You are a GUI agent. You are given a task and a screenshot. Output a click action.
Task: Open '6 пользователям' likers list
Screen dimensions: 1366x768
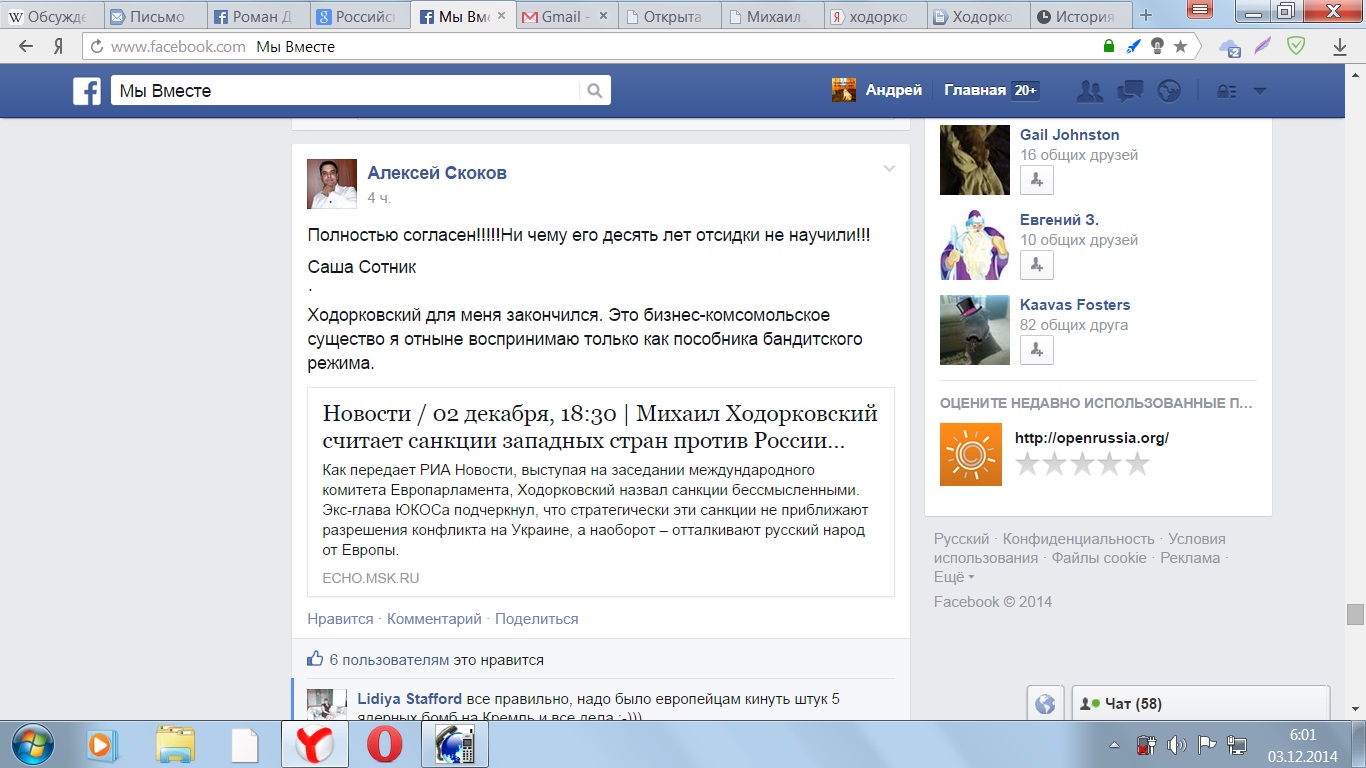(x=390, y=660)
